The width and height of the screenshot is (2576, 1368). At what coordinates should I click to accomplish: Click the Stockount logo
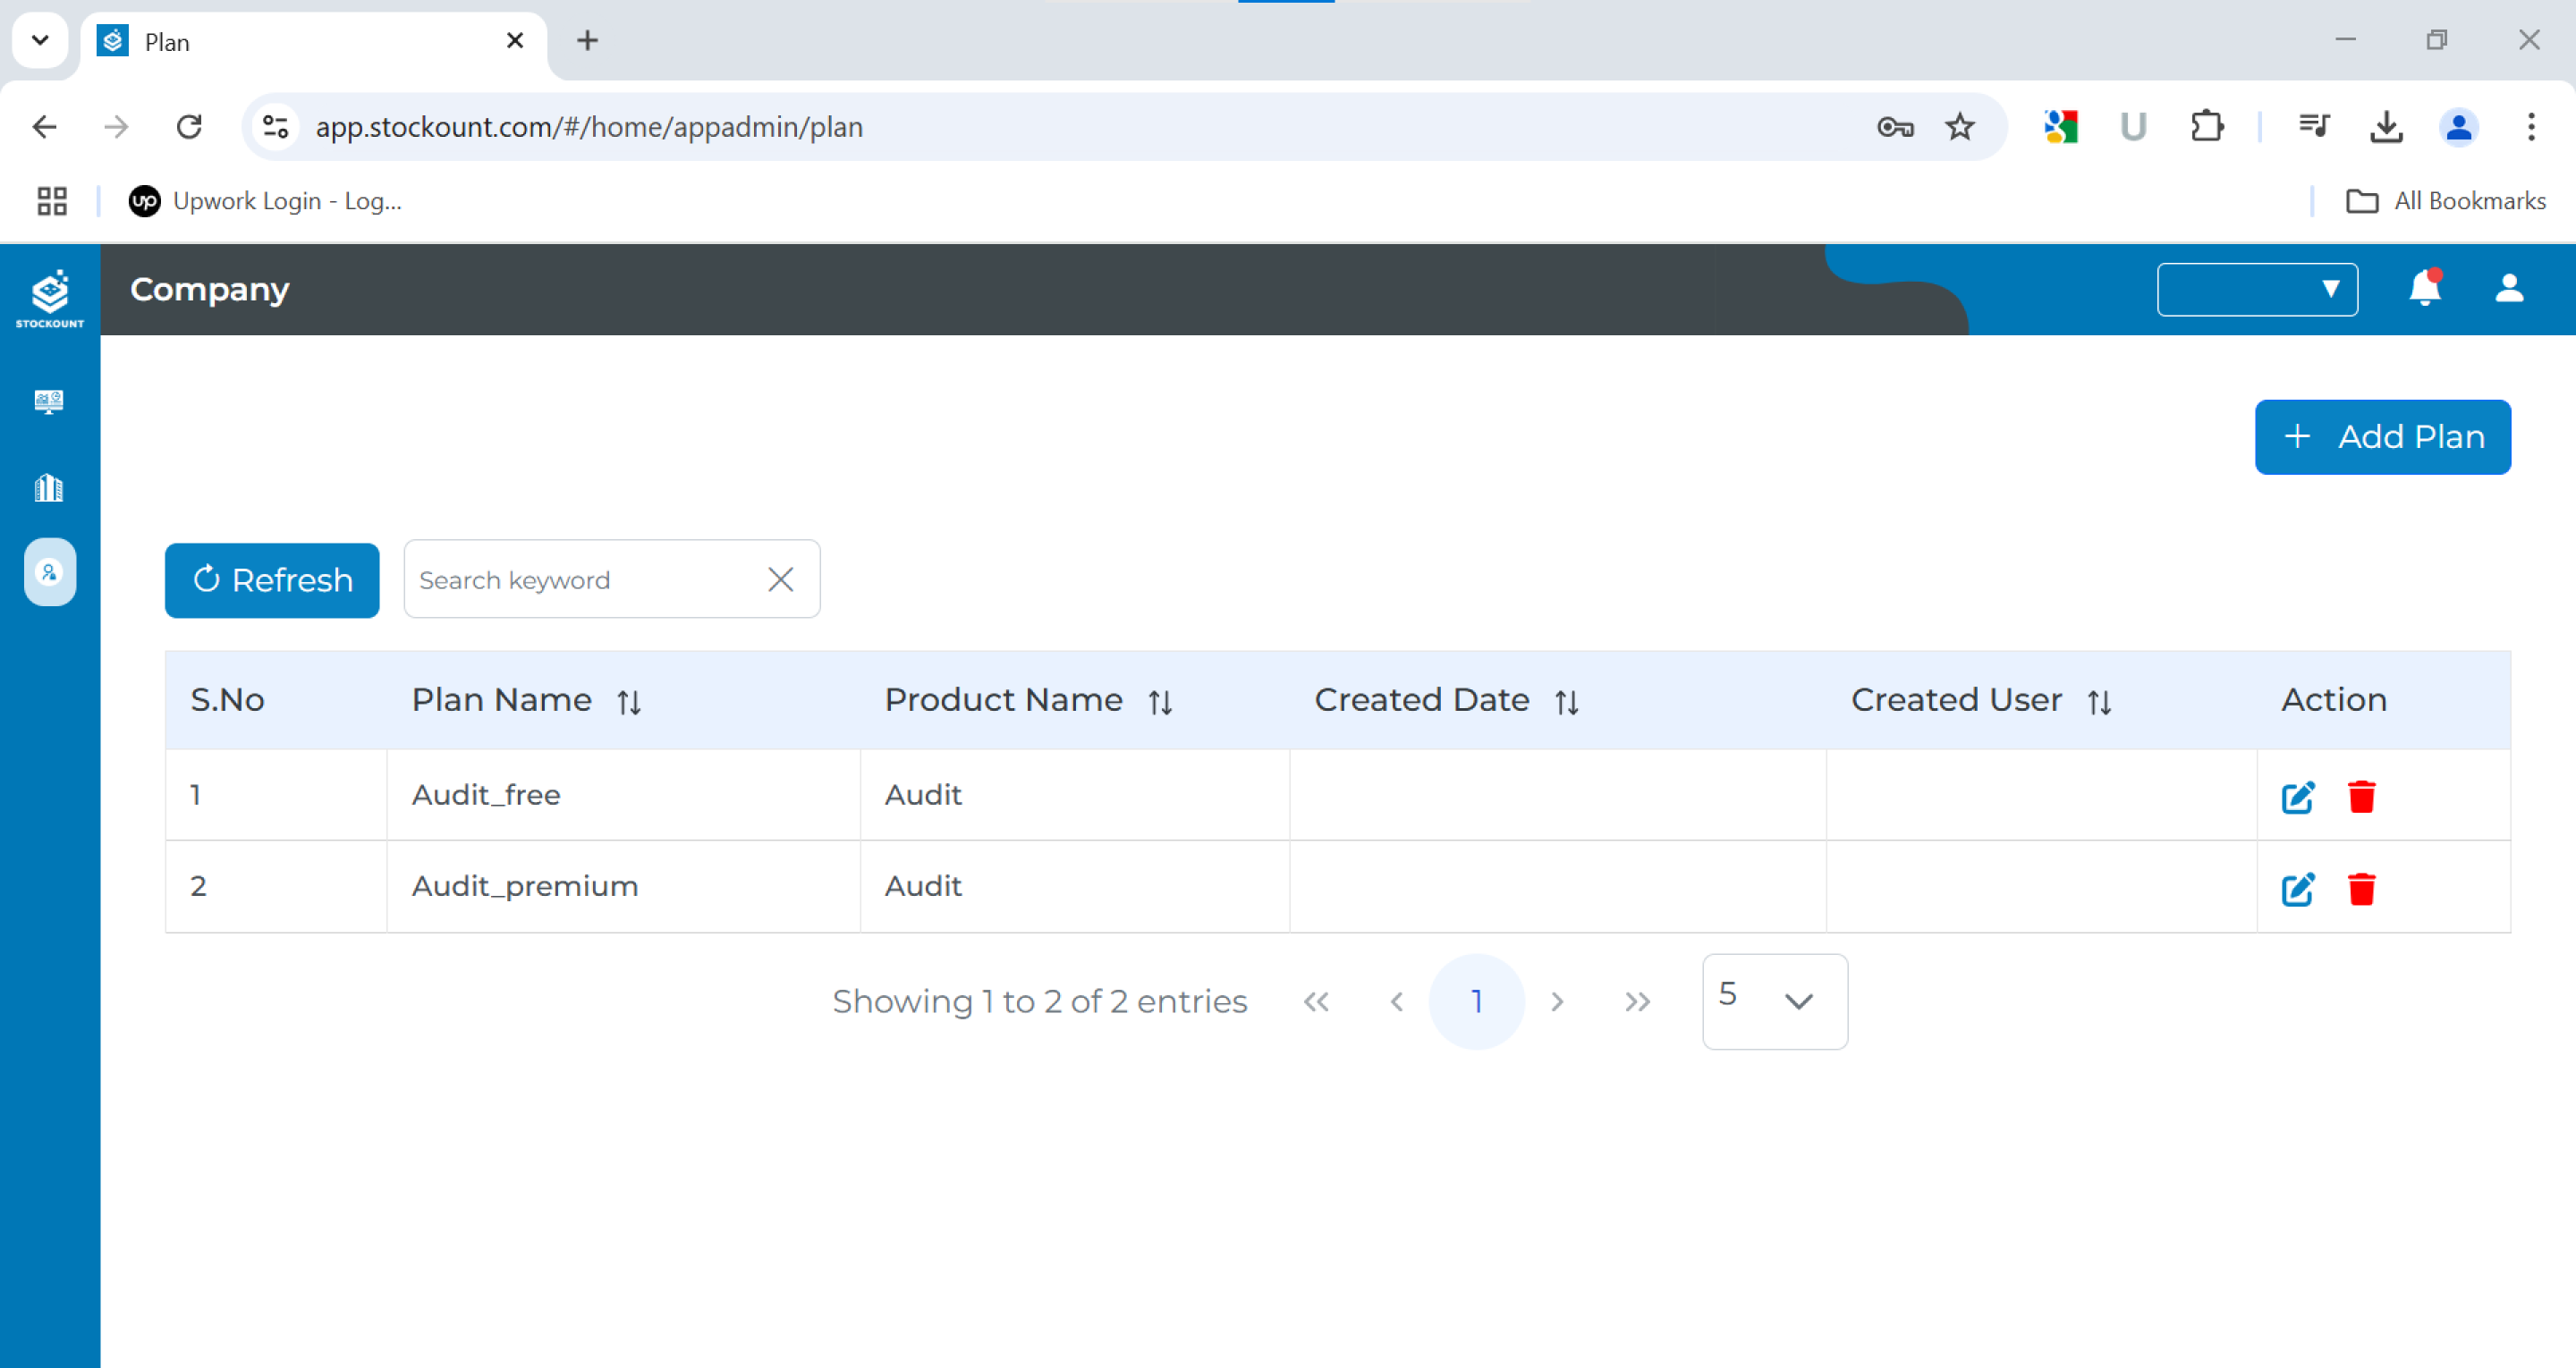49,297
